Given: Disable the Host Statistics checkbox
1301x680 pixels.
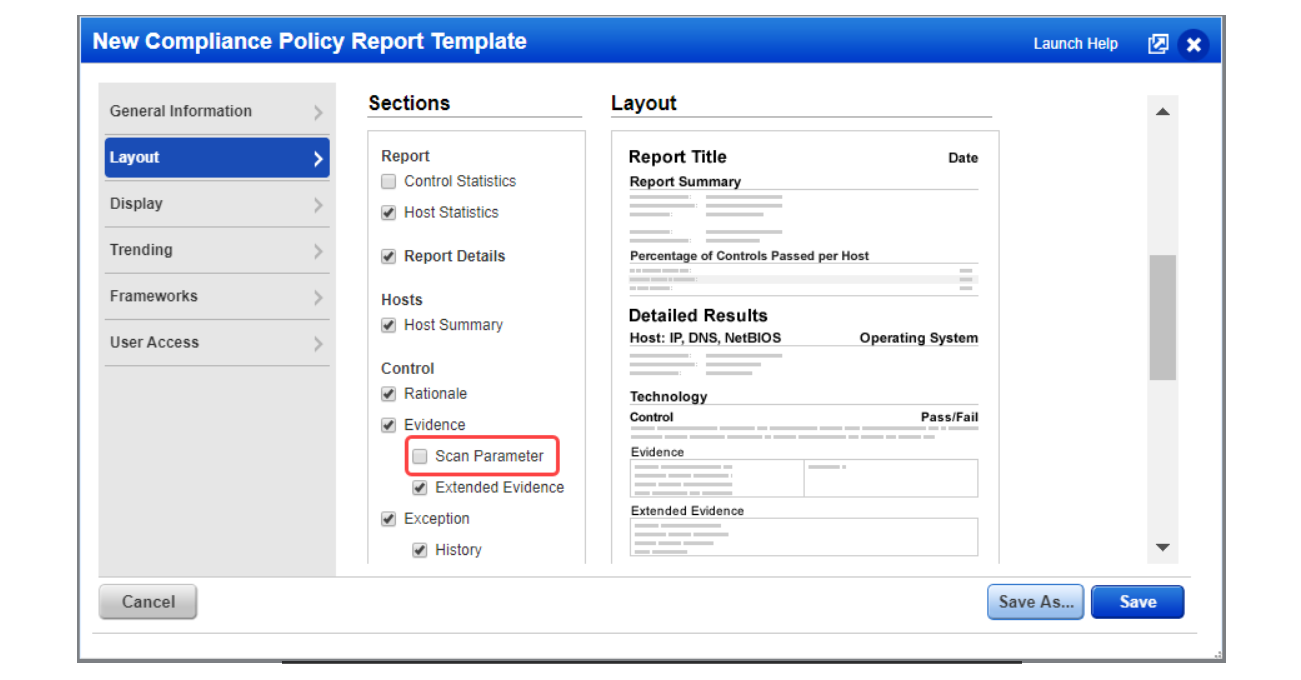Looking at the screenshot, I should click(388, 212).
